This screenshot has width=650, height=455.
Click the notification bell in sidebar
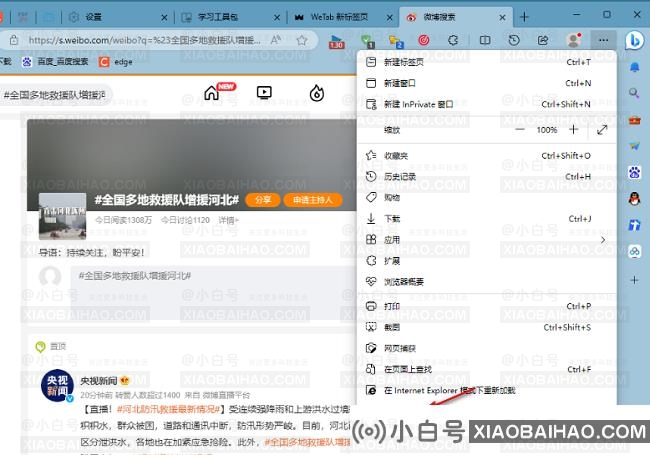click(x=634, y=67)
